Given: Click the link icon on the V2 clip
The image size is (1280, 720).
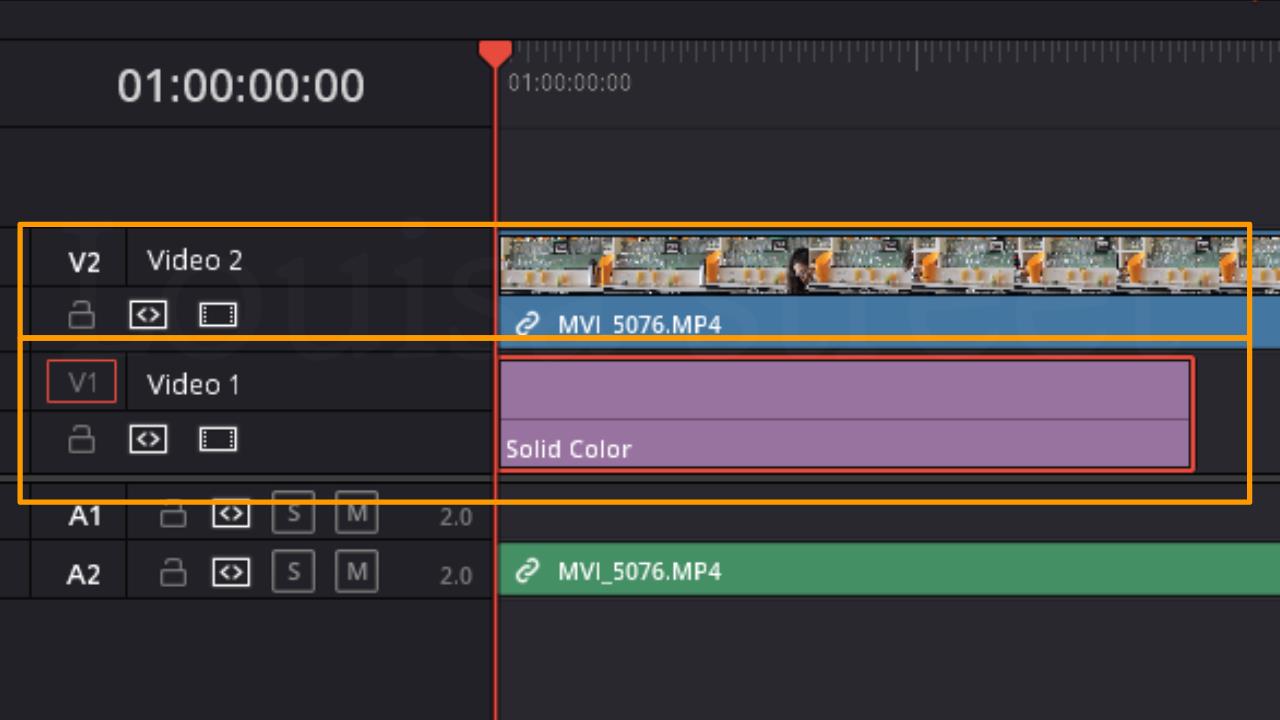Looking at the screenshot, I should pos(527,324).
